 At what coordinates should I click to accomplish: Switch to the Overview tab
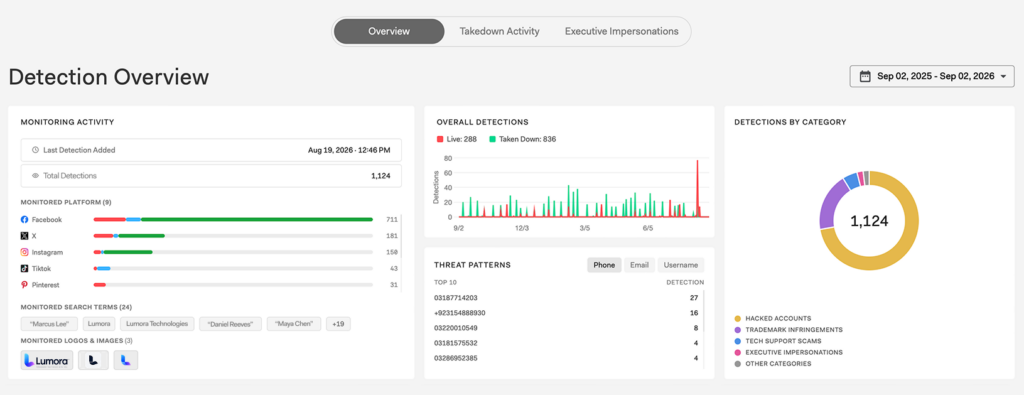click(389, 31)
